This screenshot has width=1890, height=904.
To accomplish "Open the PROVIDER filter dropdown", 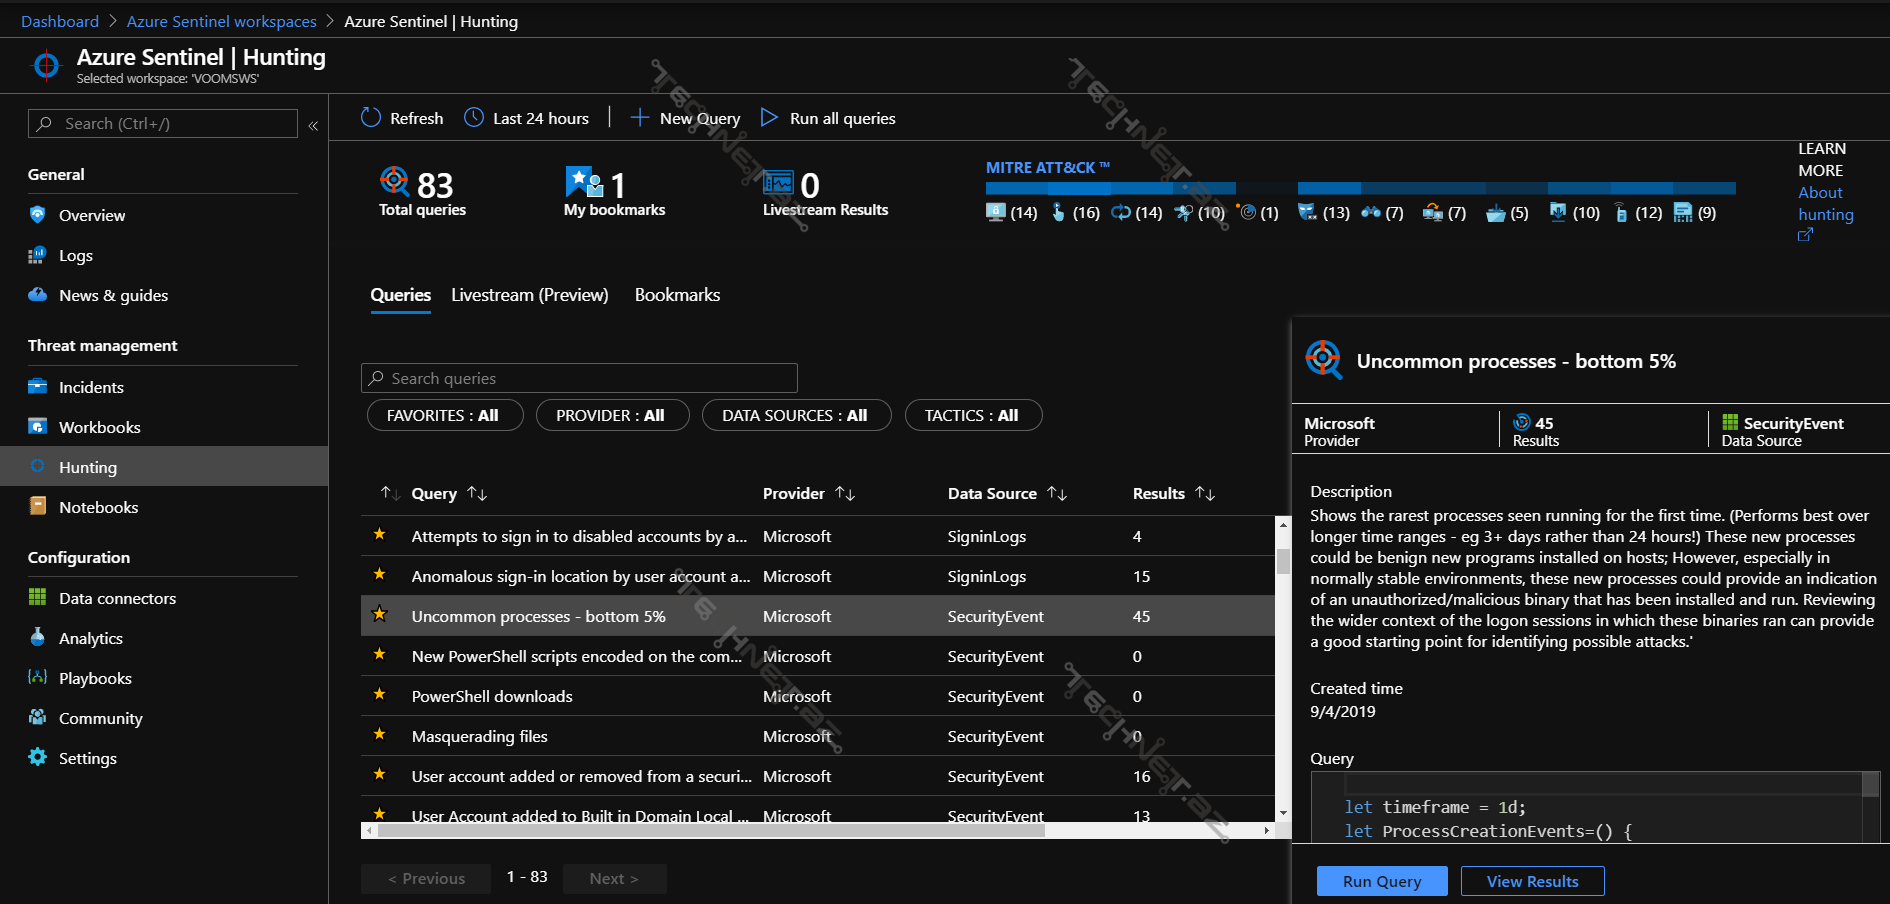I will click(612, 415).
